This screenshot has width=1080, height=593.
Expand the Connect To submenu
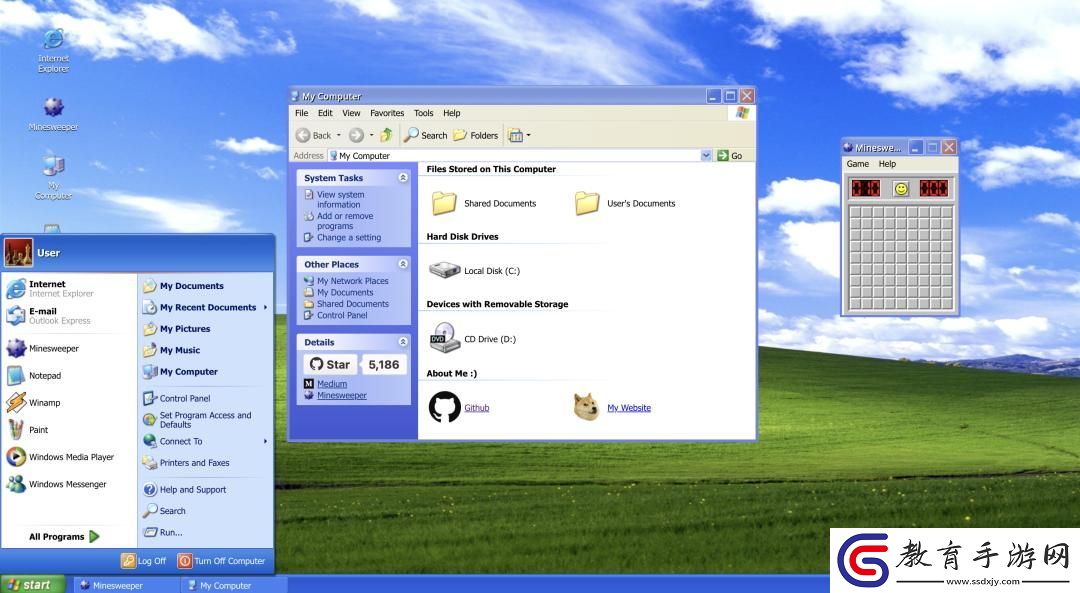(205, 441)
